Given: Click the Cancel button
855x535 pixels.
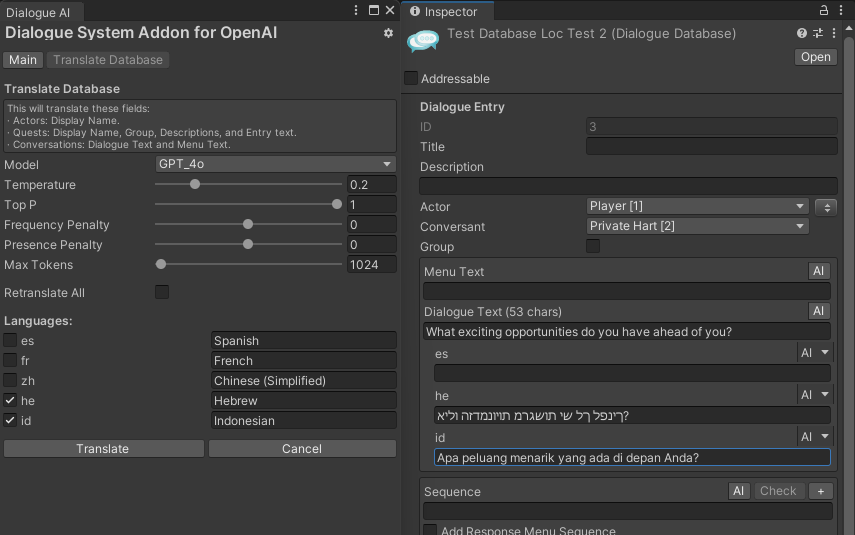Looking at the screenshot, I should pyautogui.click(x=302, y=448).
